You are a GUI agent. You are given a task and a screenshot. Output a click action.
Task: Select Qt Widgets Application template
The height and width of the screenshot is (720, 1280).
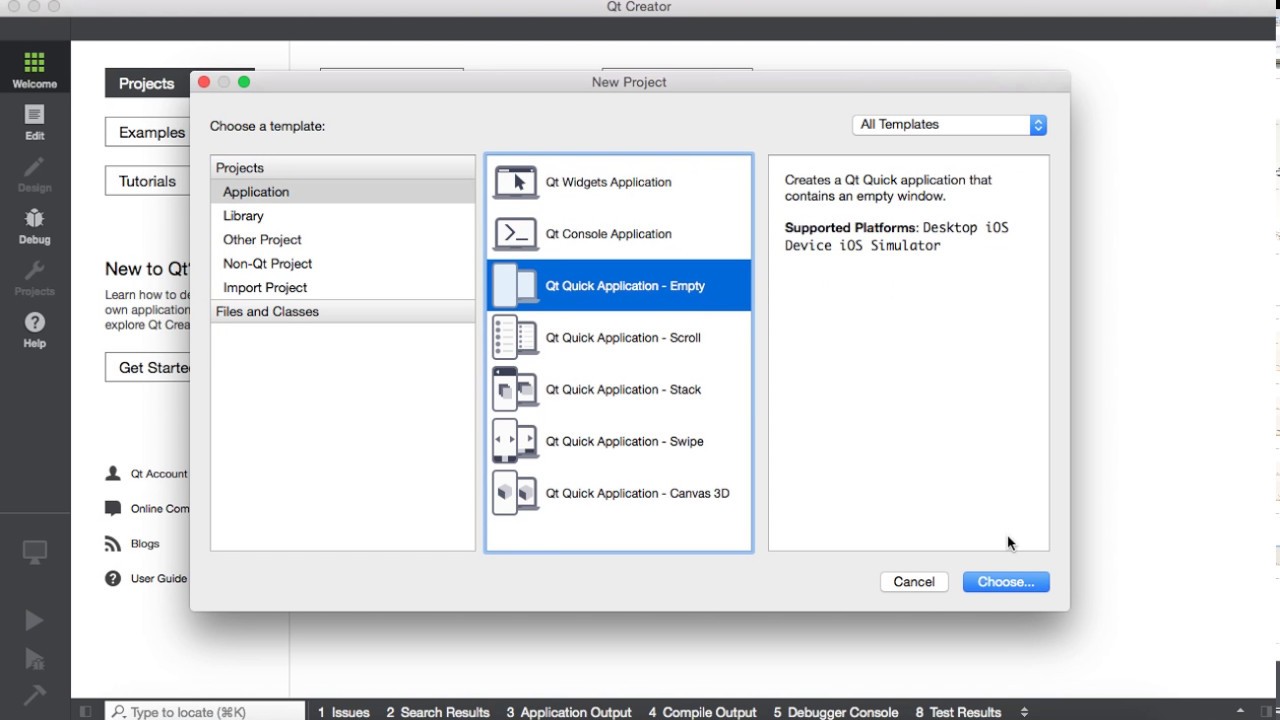coord(618,182)
